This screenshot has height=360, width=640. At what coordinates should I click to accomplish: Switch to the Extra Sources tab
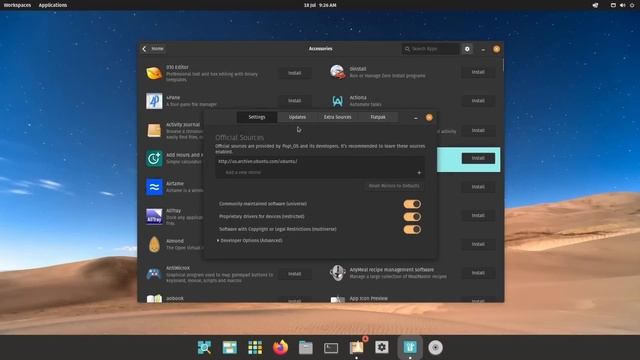coord(338,117)
